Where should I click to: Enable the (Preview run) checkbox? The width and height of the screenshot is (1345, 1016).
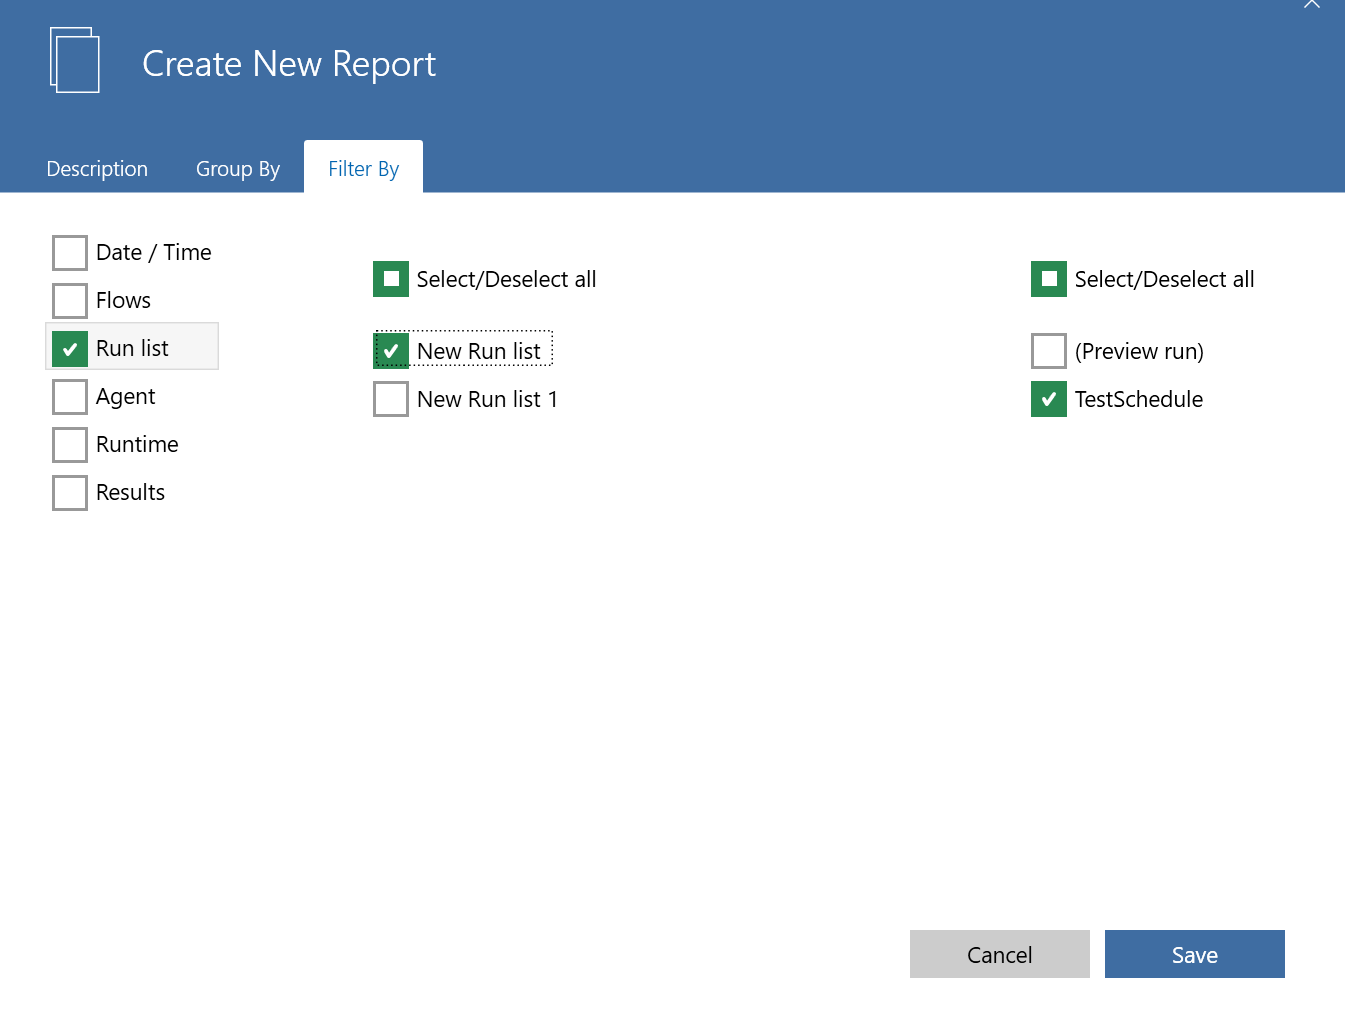pos(1048,351)
